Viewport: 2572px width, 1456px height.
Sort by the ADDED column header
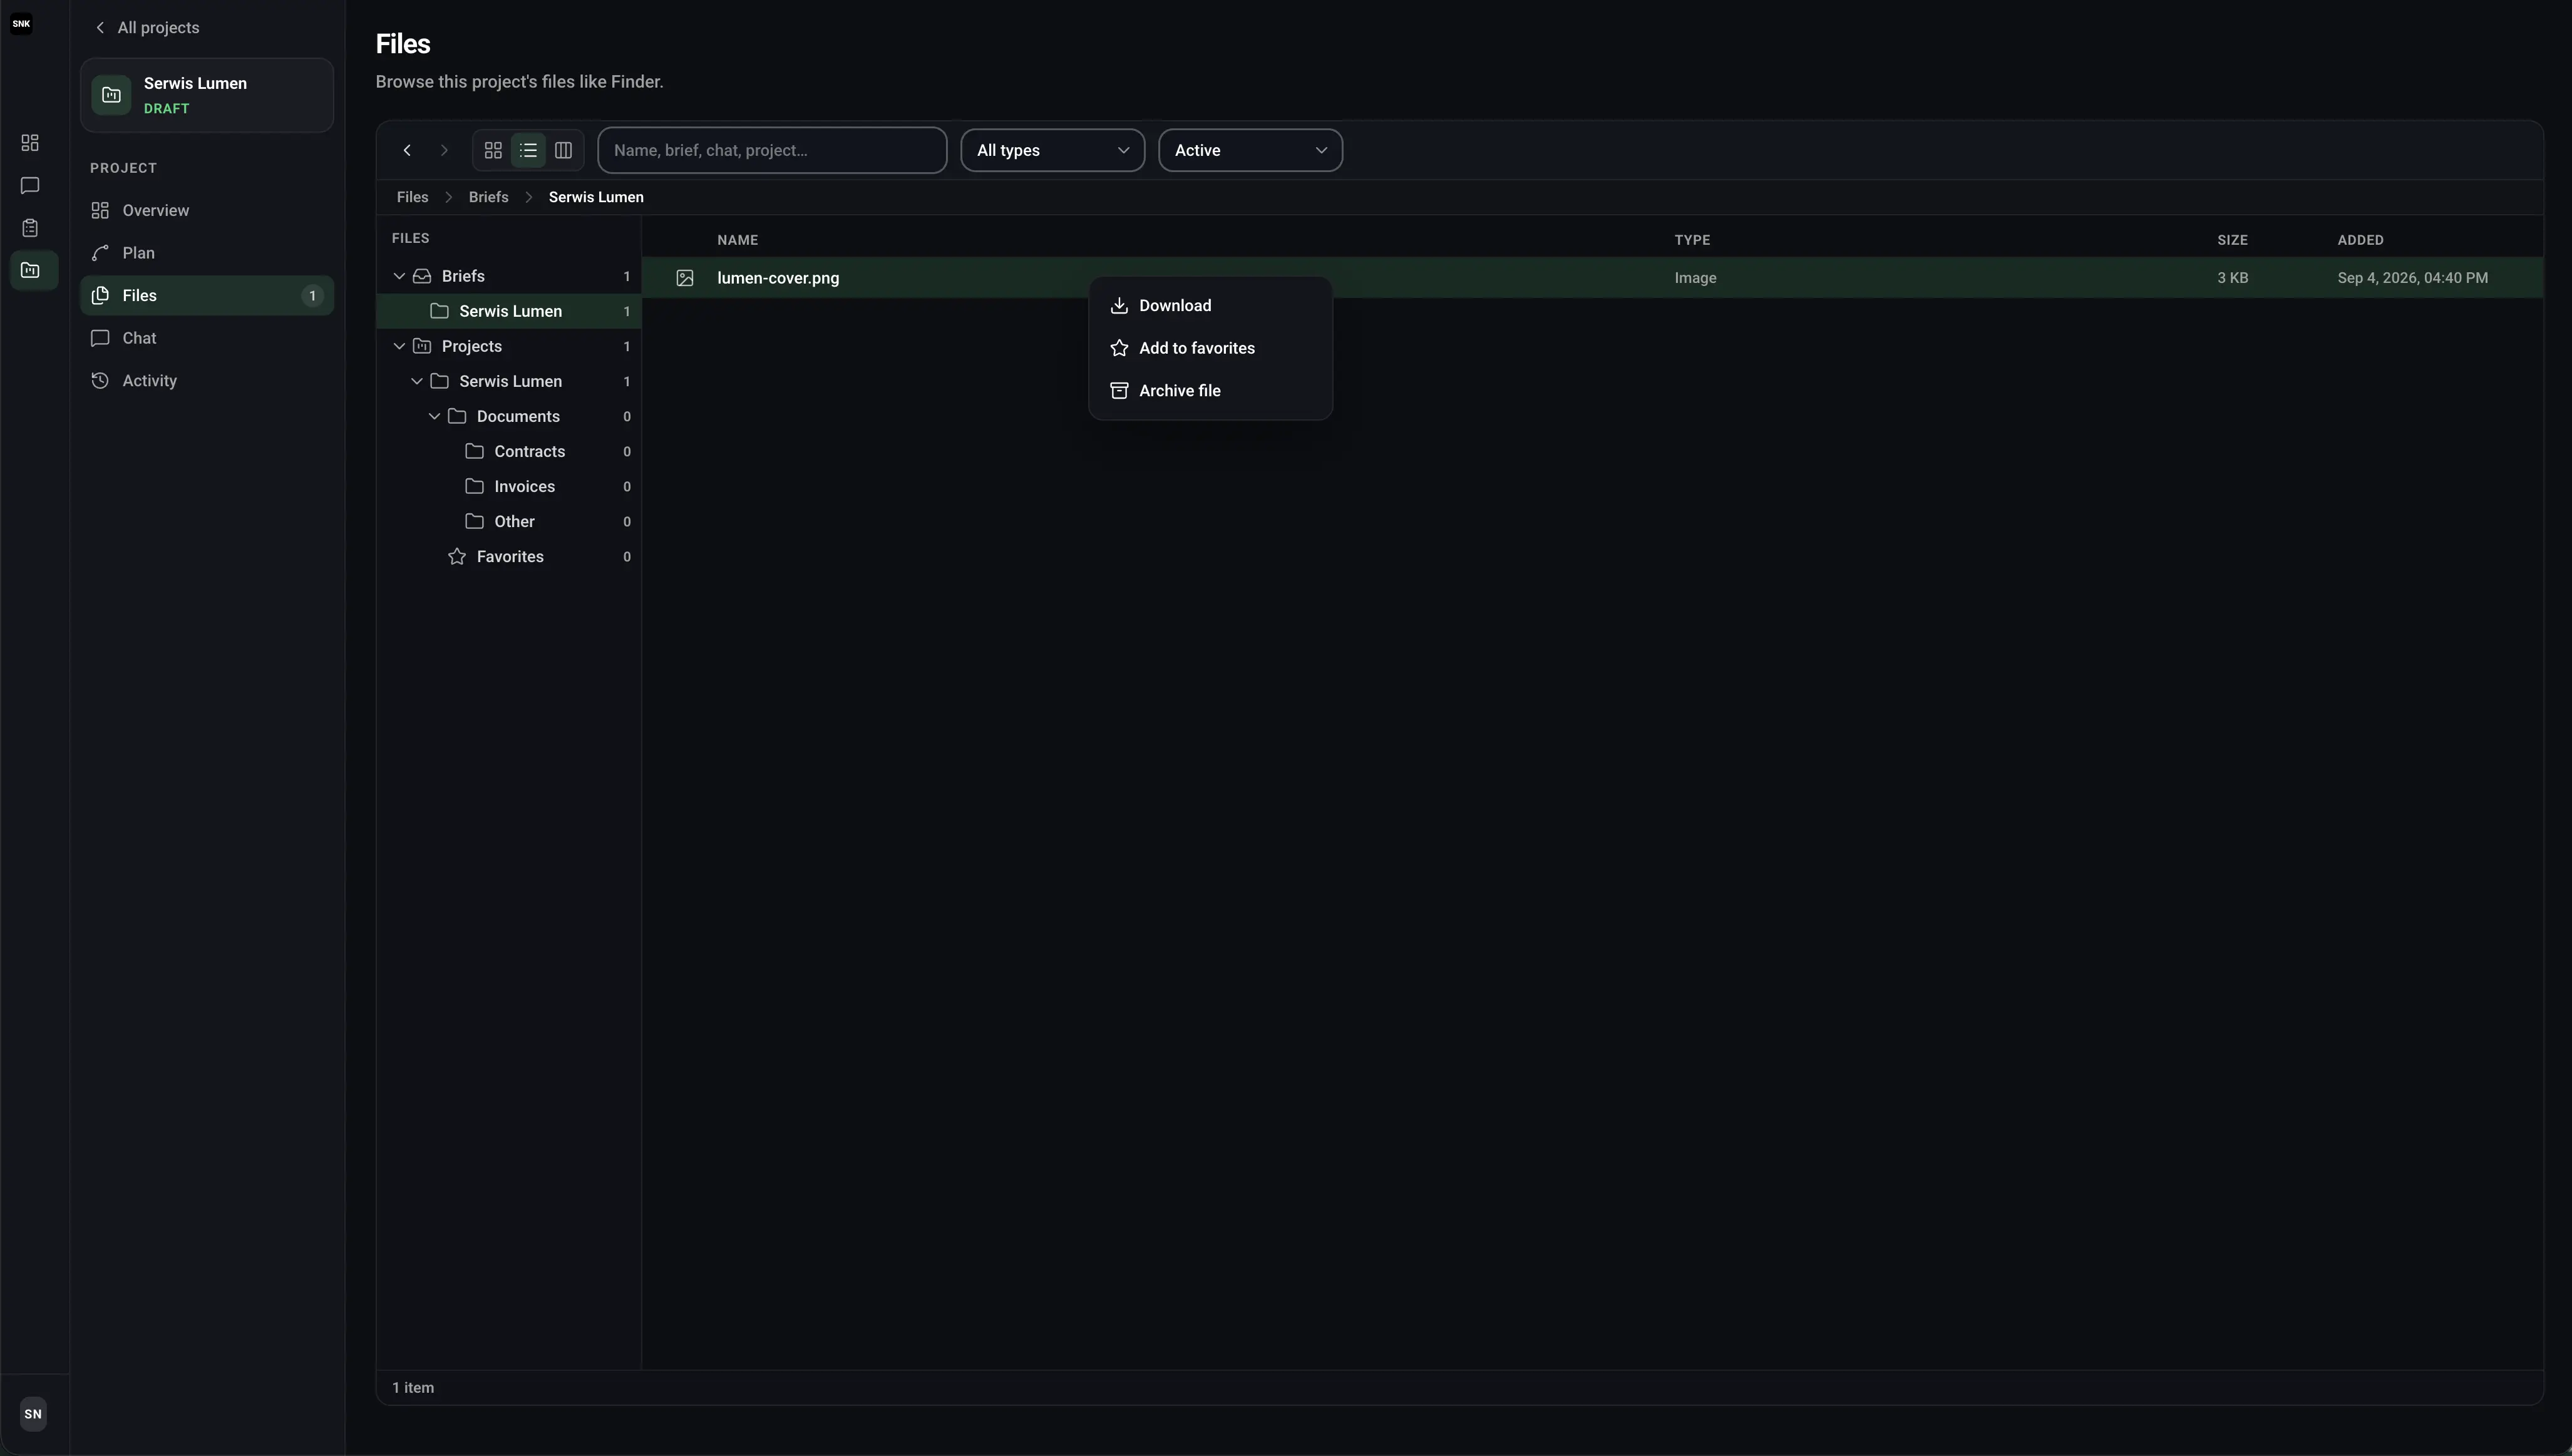pos(2360,240)
